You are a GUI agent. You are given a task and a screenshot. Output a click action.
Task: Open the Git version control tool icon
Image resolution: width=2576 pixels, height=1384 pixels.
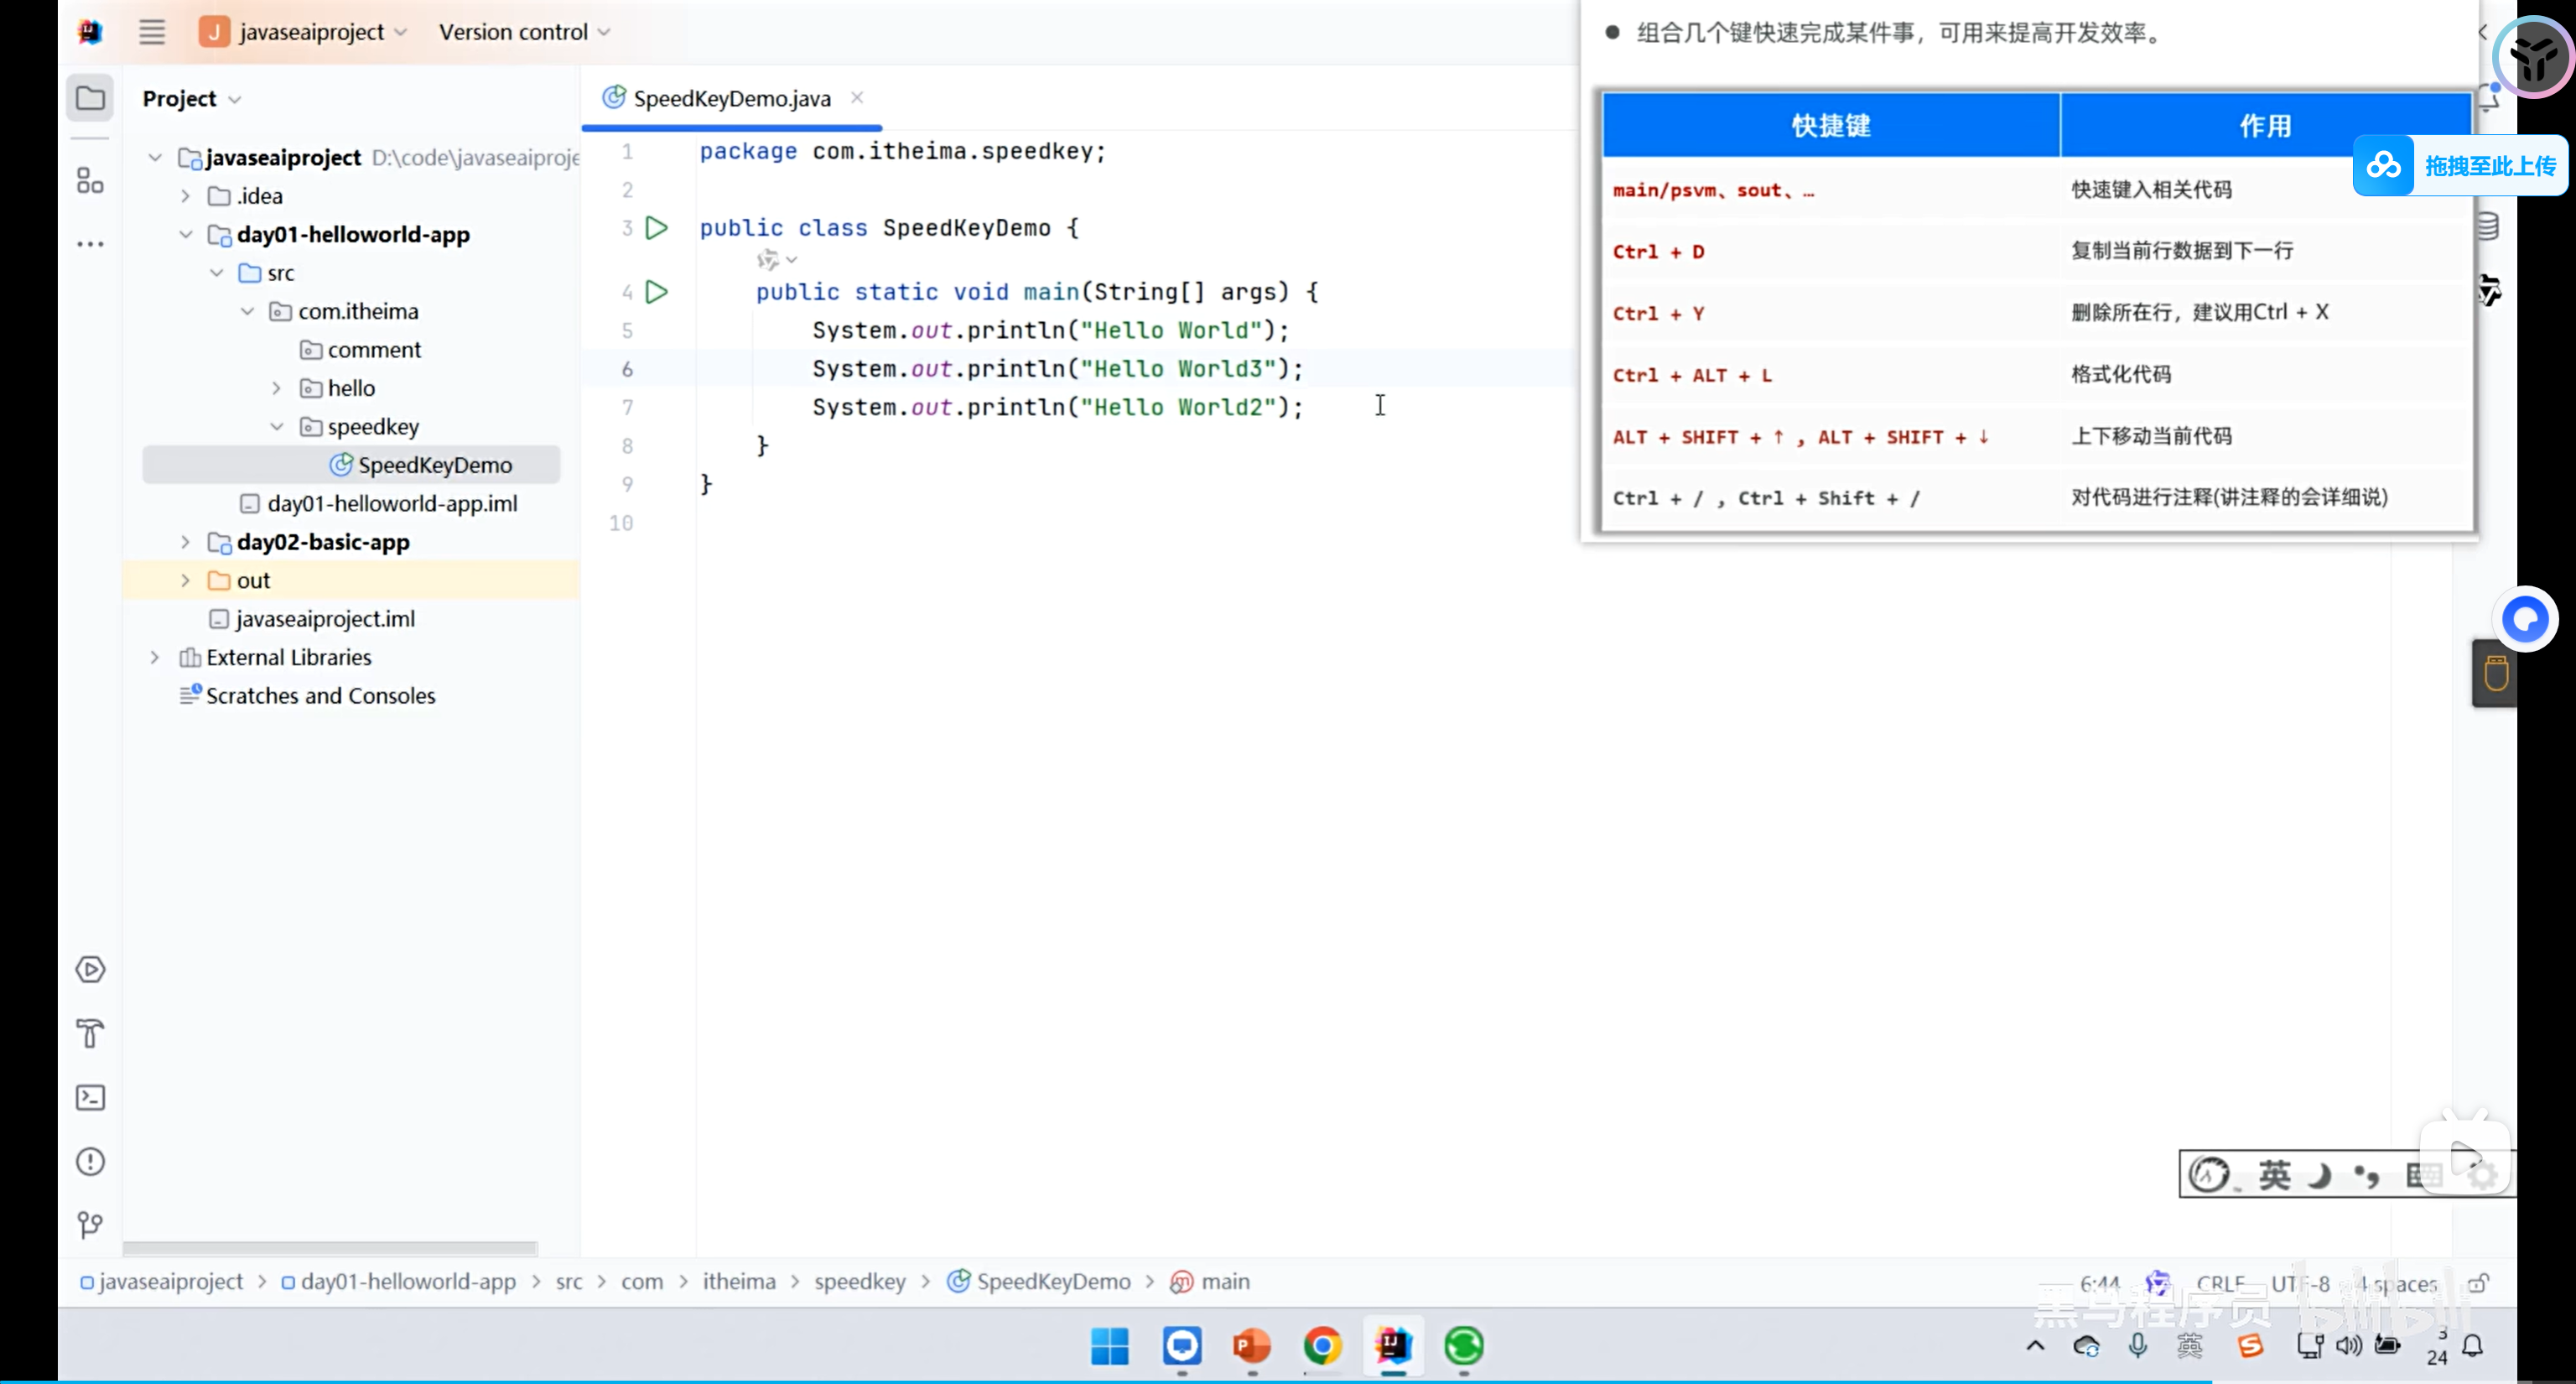tap(90, 1225)
